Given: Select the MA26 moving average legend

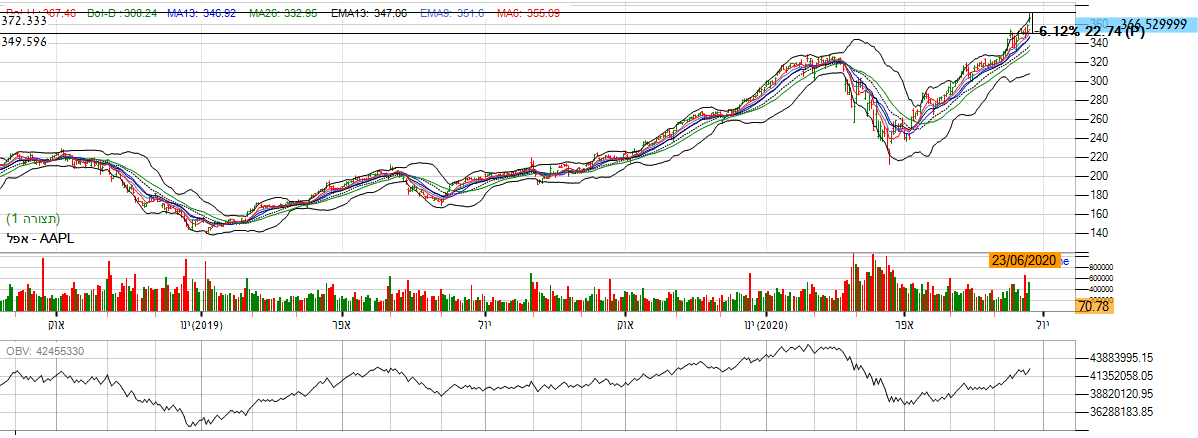Looking at the screenshot, I should [x=264, y=9].
